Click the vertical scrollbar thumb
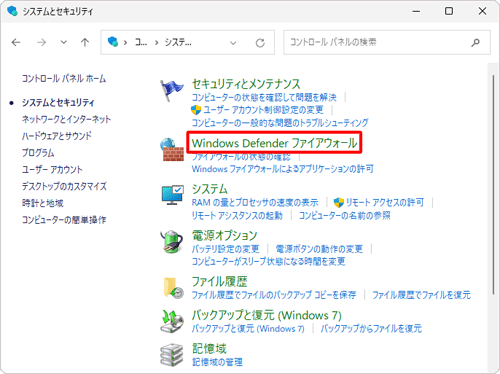This screenshot has width=500, height=374. click(x=493, y=185)
